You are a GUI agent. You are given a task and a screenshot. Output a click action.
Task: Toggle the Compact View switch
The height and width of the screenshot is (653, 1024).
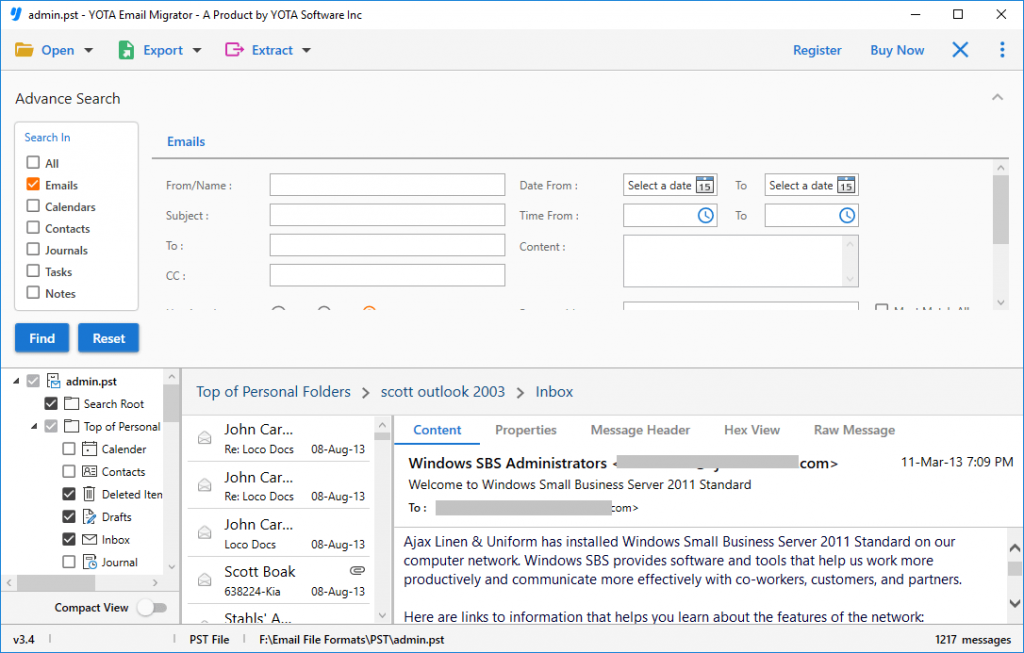click(x=152, y=608)
